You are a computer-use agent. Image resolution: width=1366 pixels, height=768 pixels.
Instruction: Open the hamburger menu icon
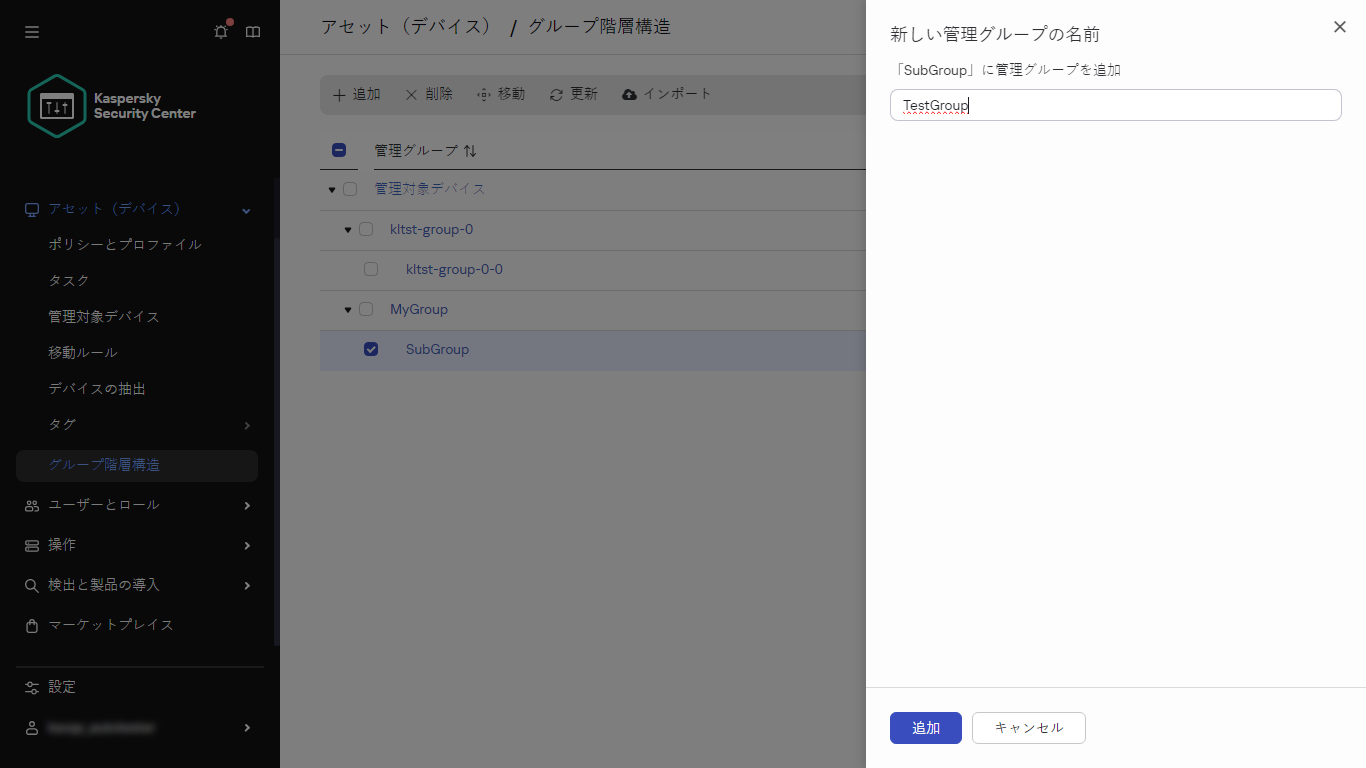[31, 31]
